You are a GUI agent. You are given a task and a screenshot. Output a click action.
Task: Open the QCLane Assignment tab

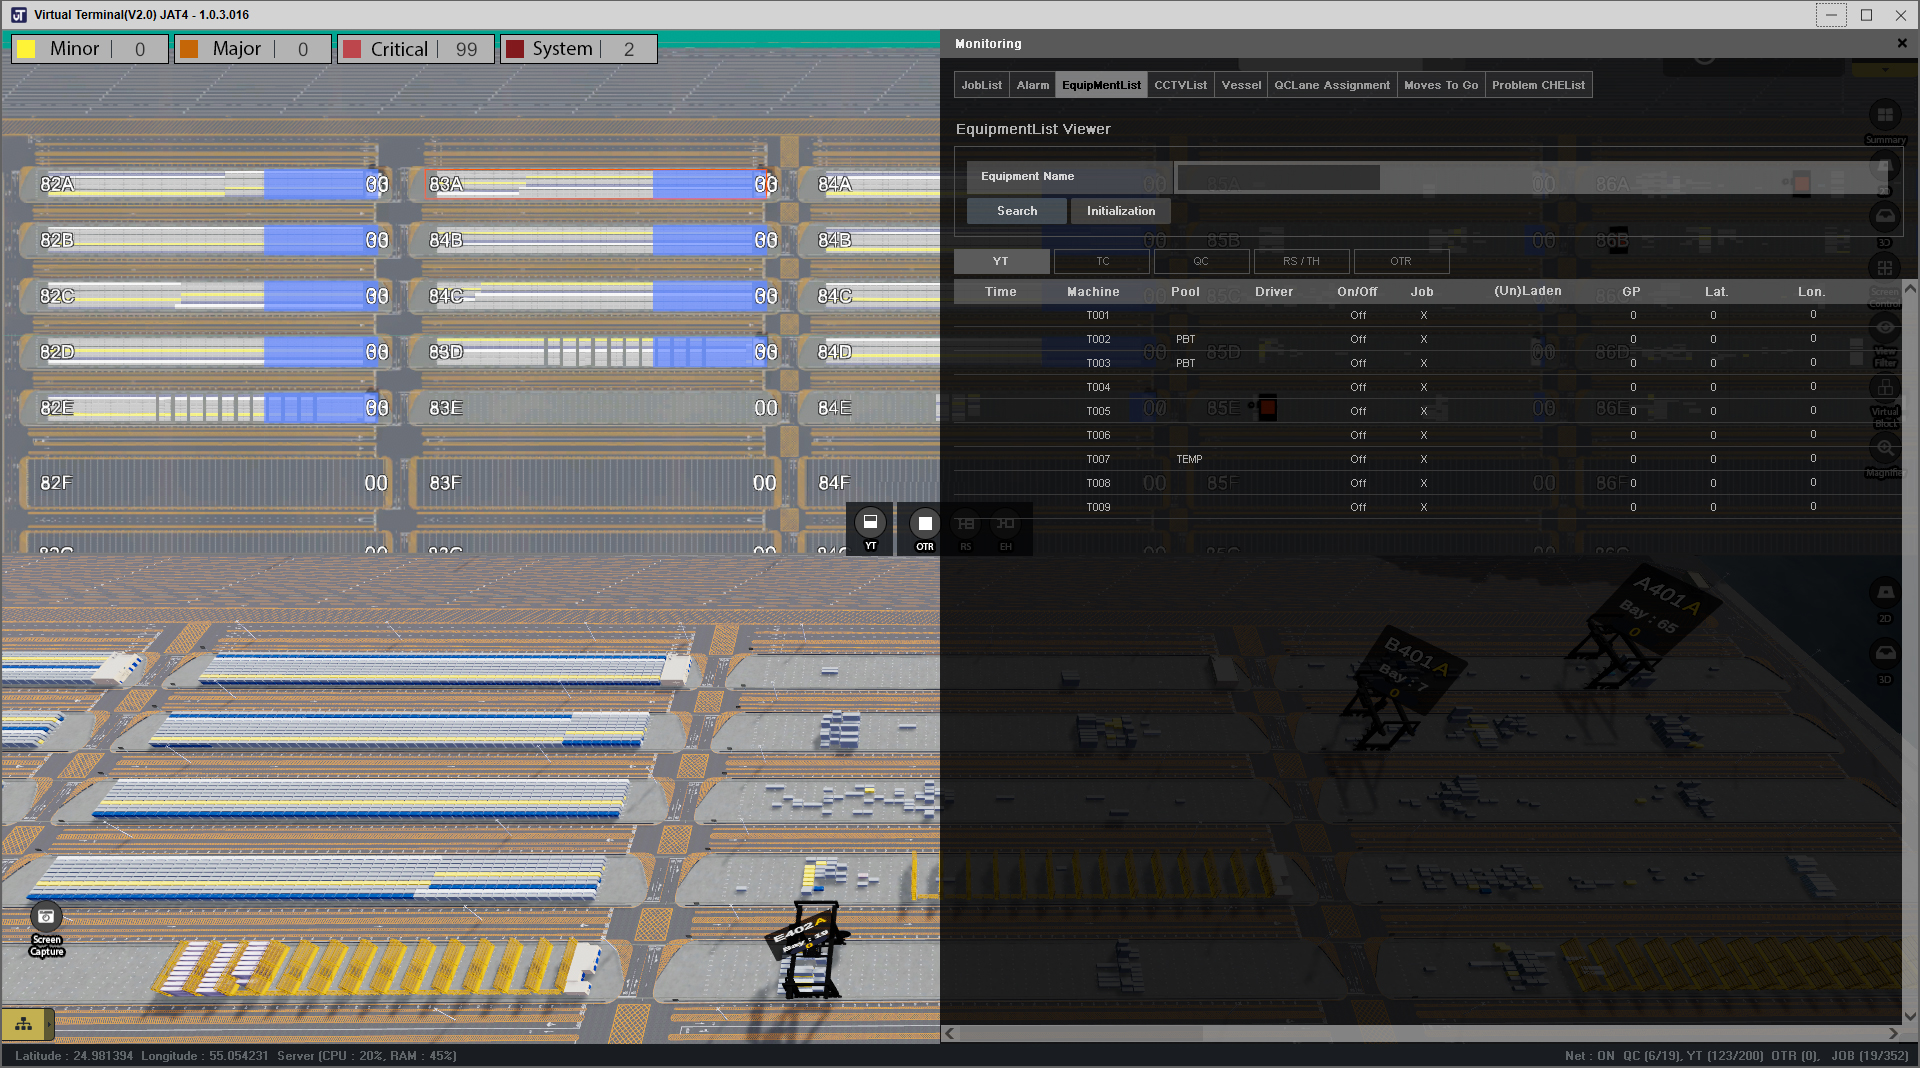(x=1331, y=85)
